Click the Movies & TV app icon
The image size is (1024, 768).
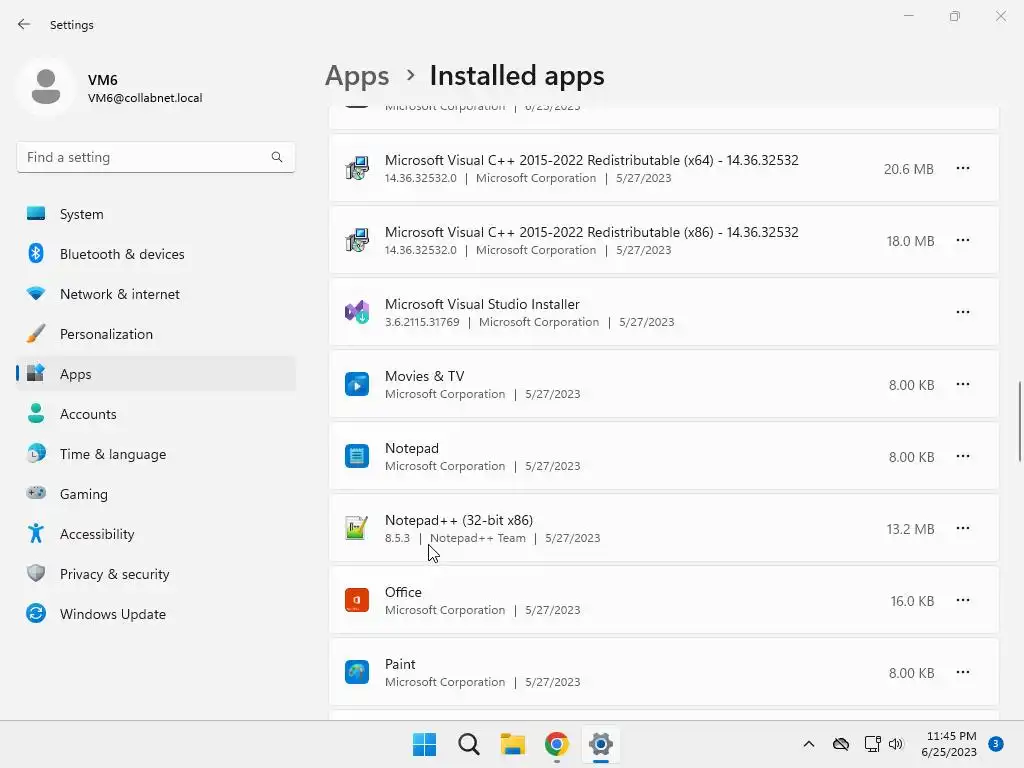357,384
